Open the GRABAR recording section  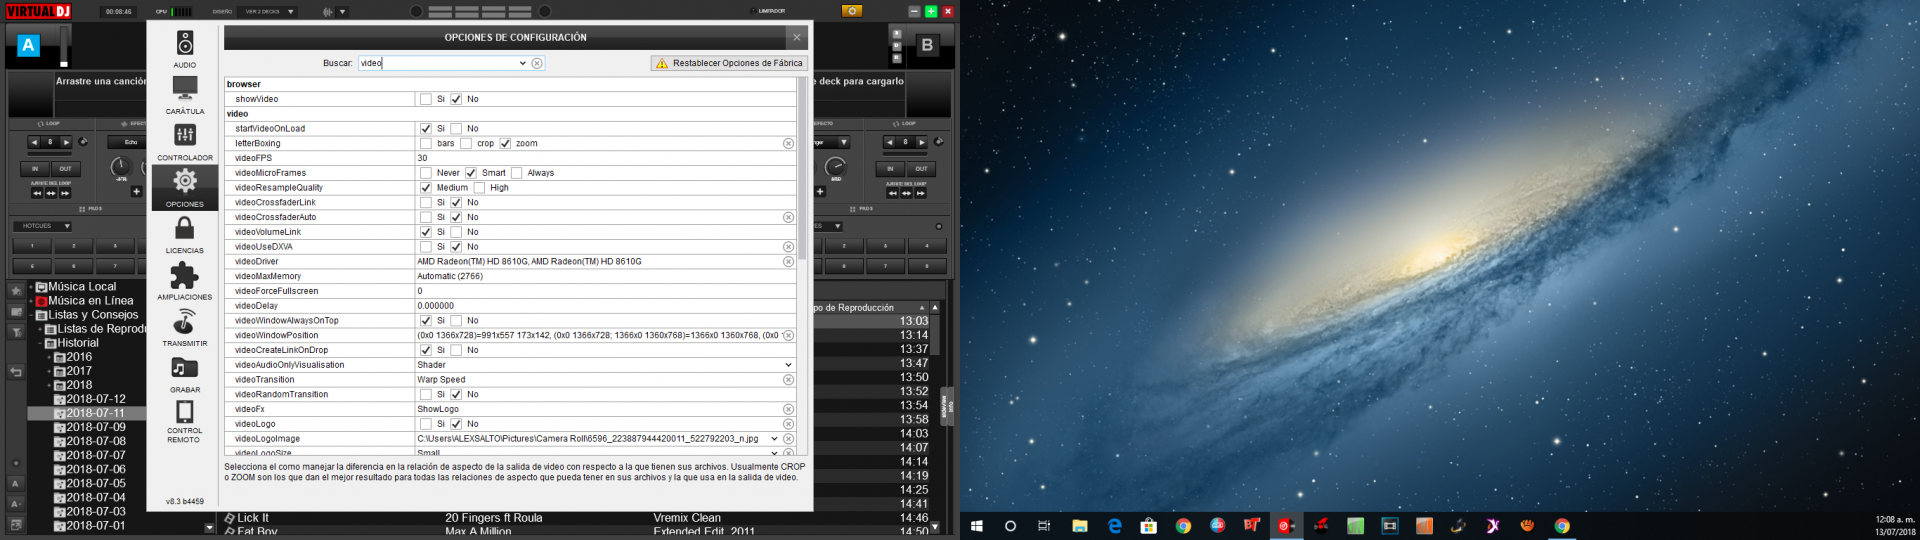pos(185,374)
